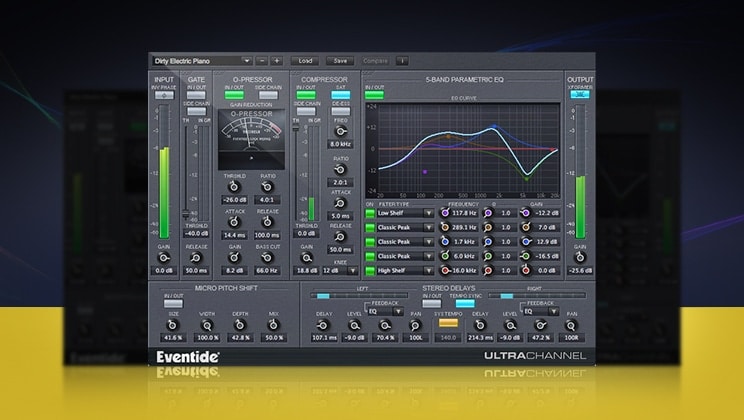This screenshot has width=744, height=420.
Task: Open filter type dropdown for 289.1 Hz band
Action: 406,227
